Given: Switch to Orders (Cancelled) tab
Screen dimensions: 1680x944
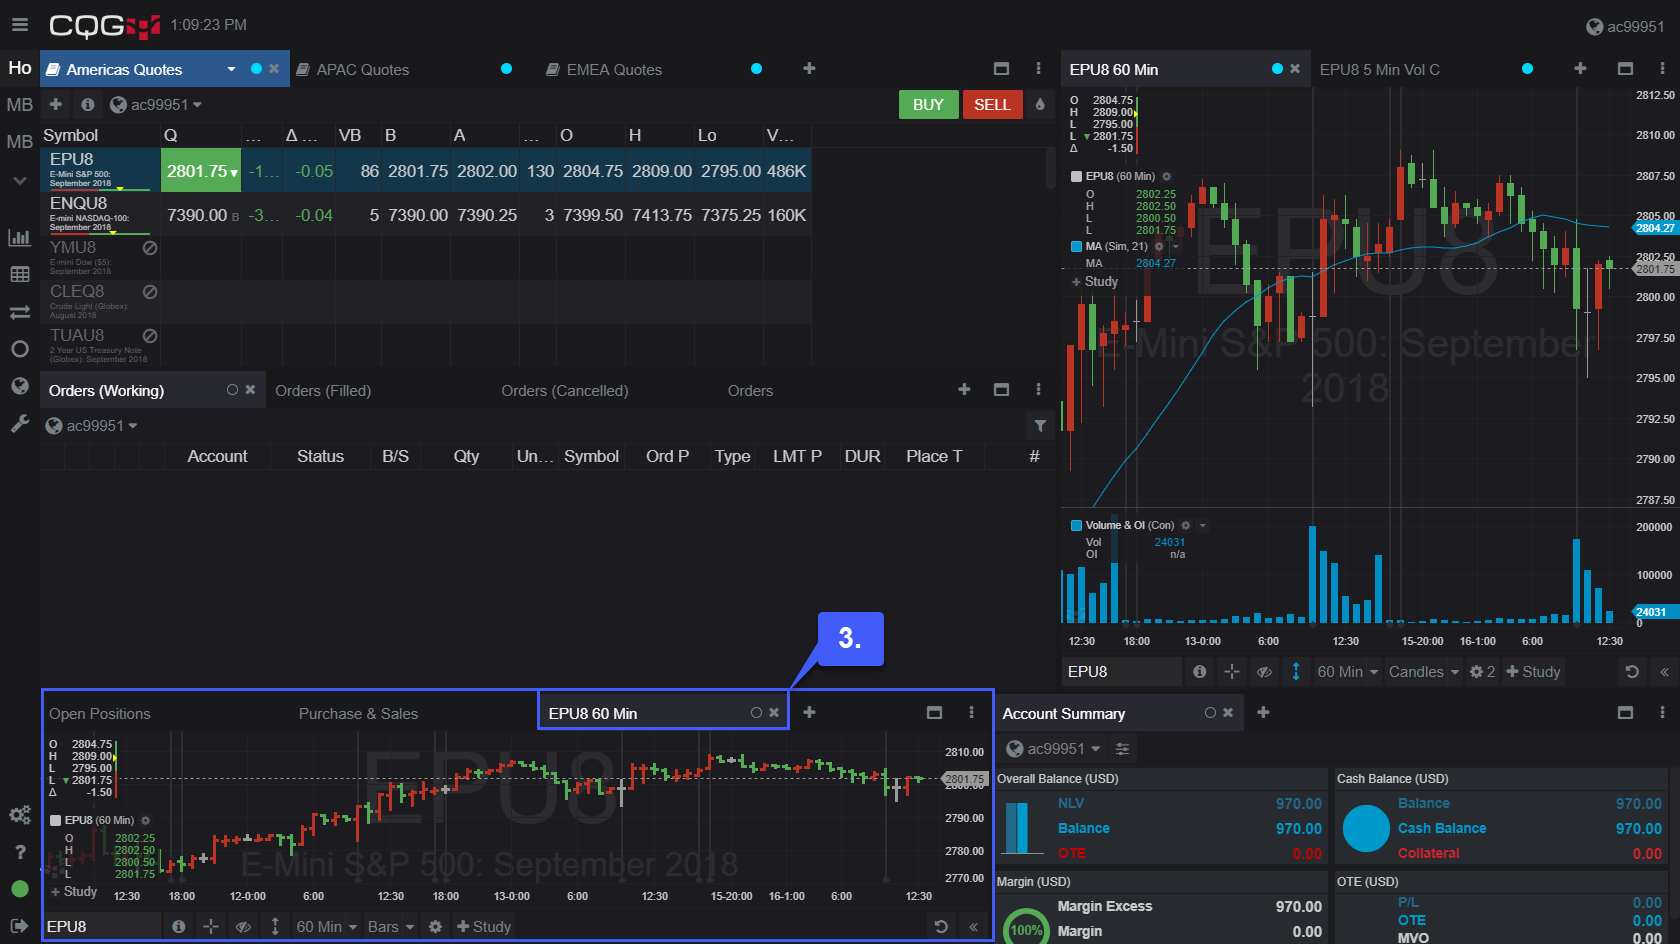Looking at the screenshot, I should (565, 391).
